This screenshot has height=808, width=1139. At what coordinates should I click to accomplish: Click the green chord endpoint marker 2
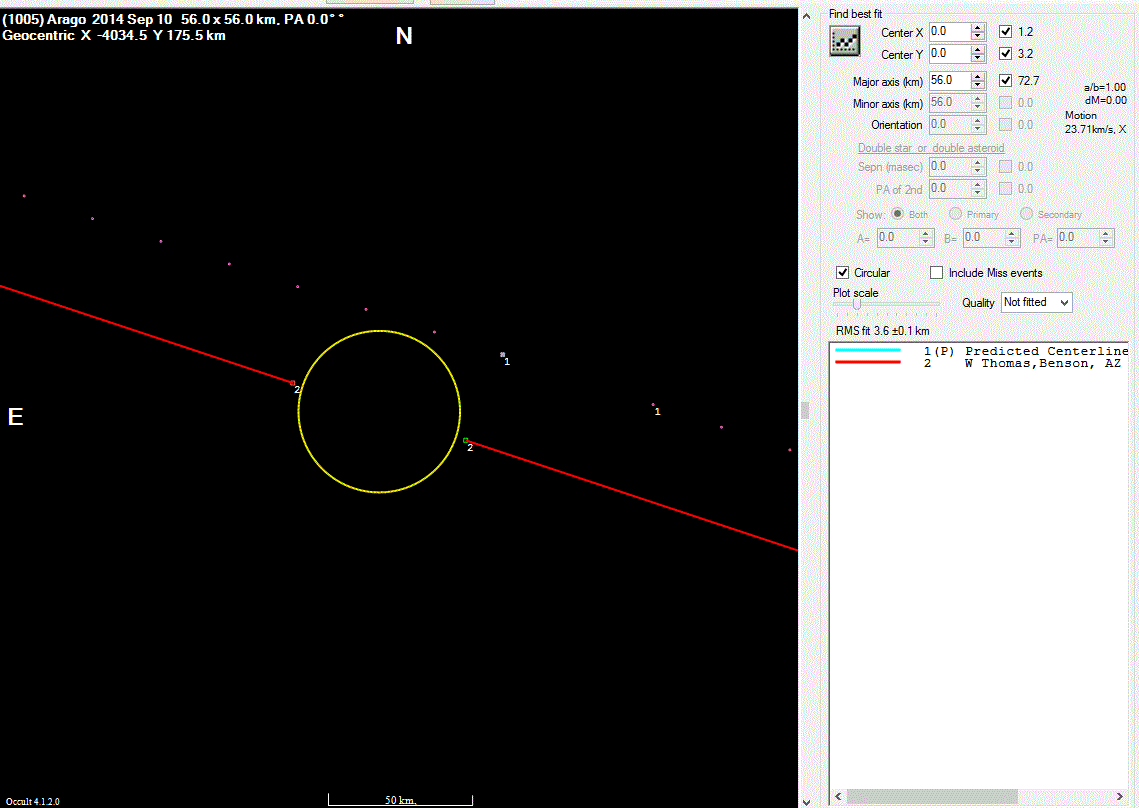[465, 440]
